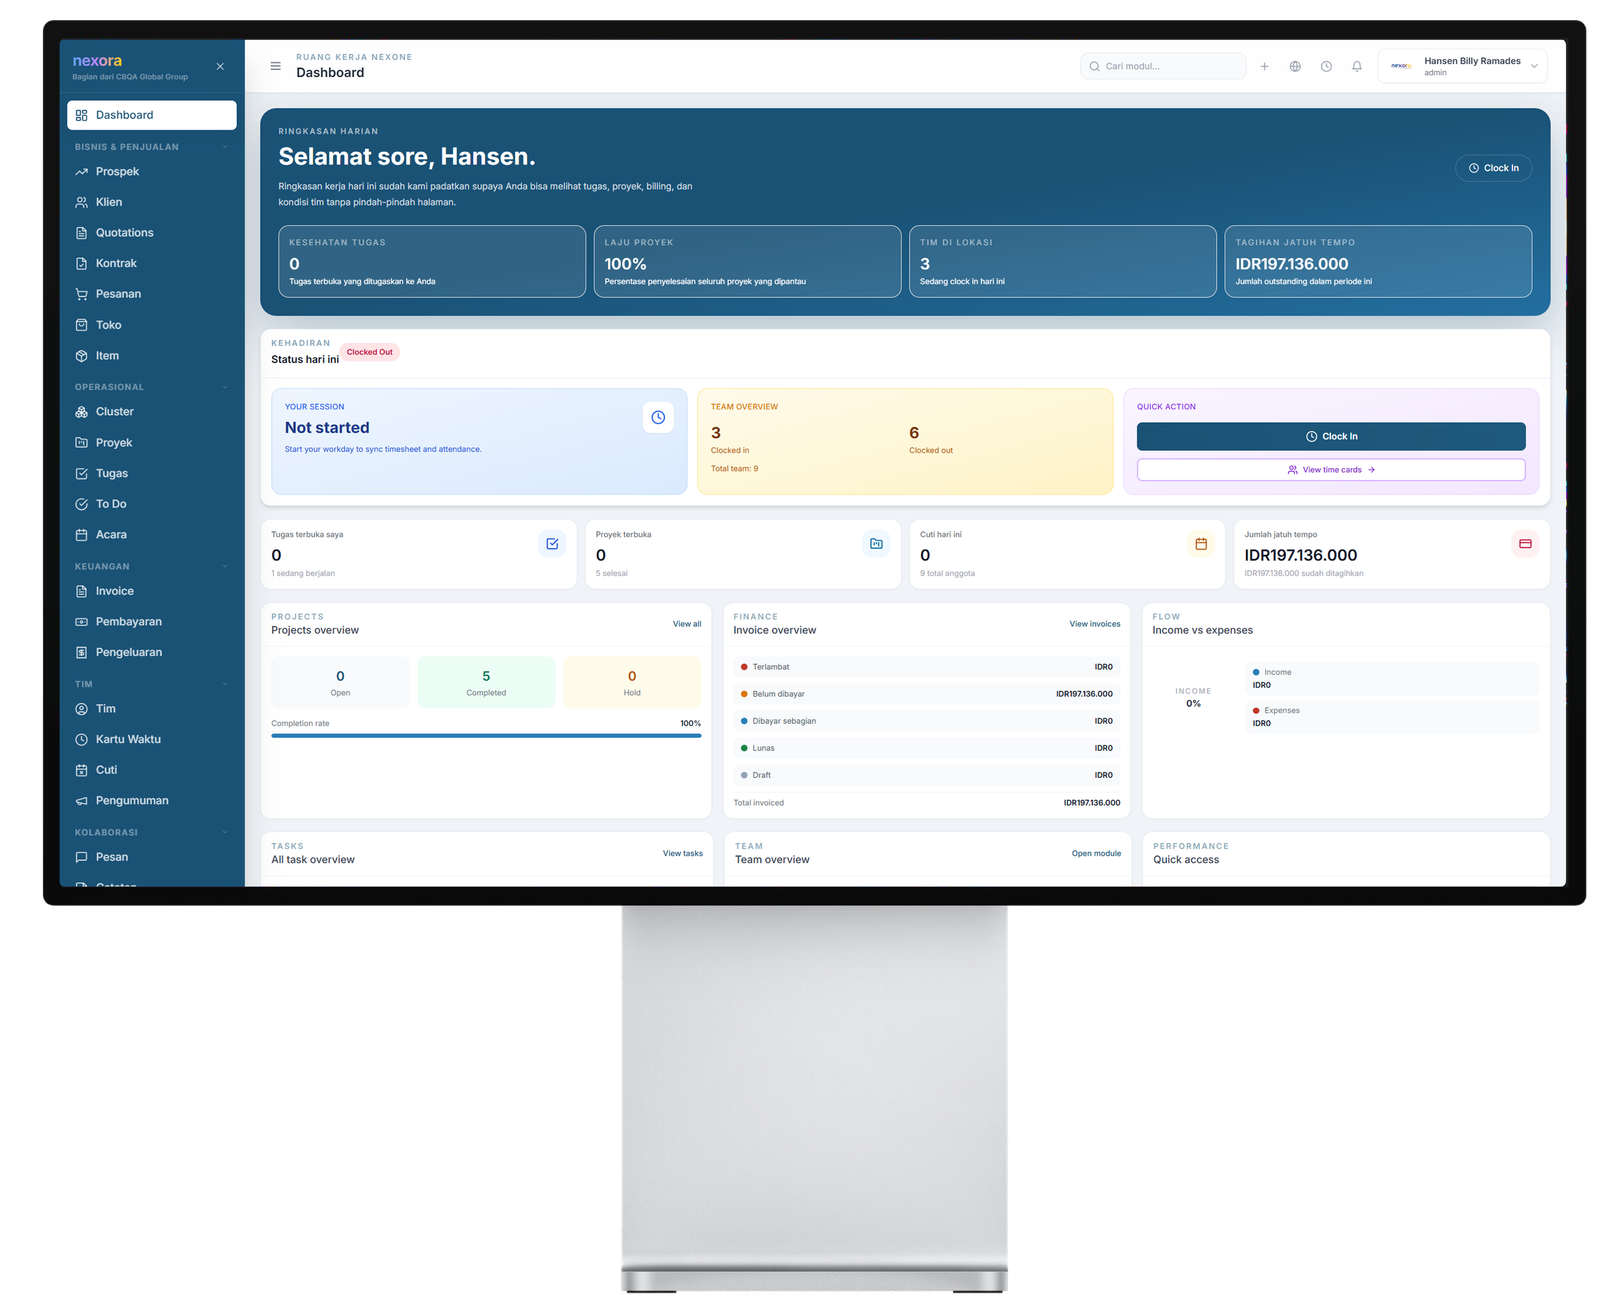Click the clock icon in Your Session card
The image size is (1600, 1304).
[658, 417]
